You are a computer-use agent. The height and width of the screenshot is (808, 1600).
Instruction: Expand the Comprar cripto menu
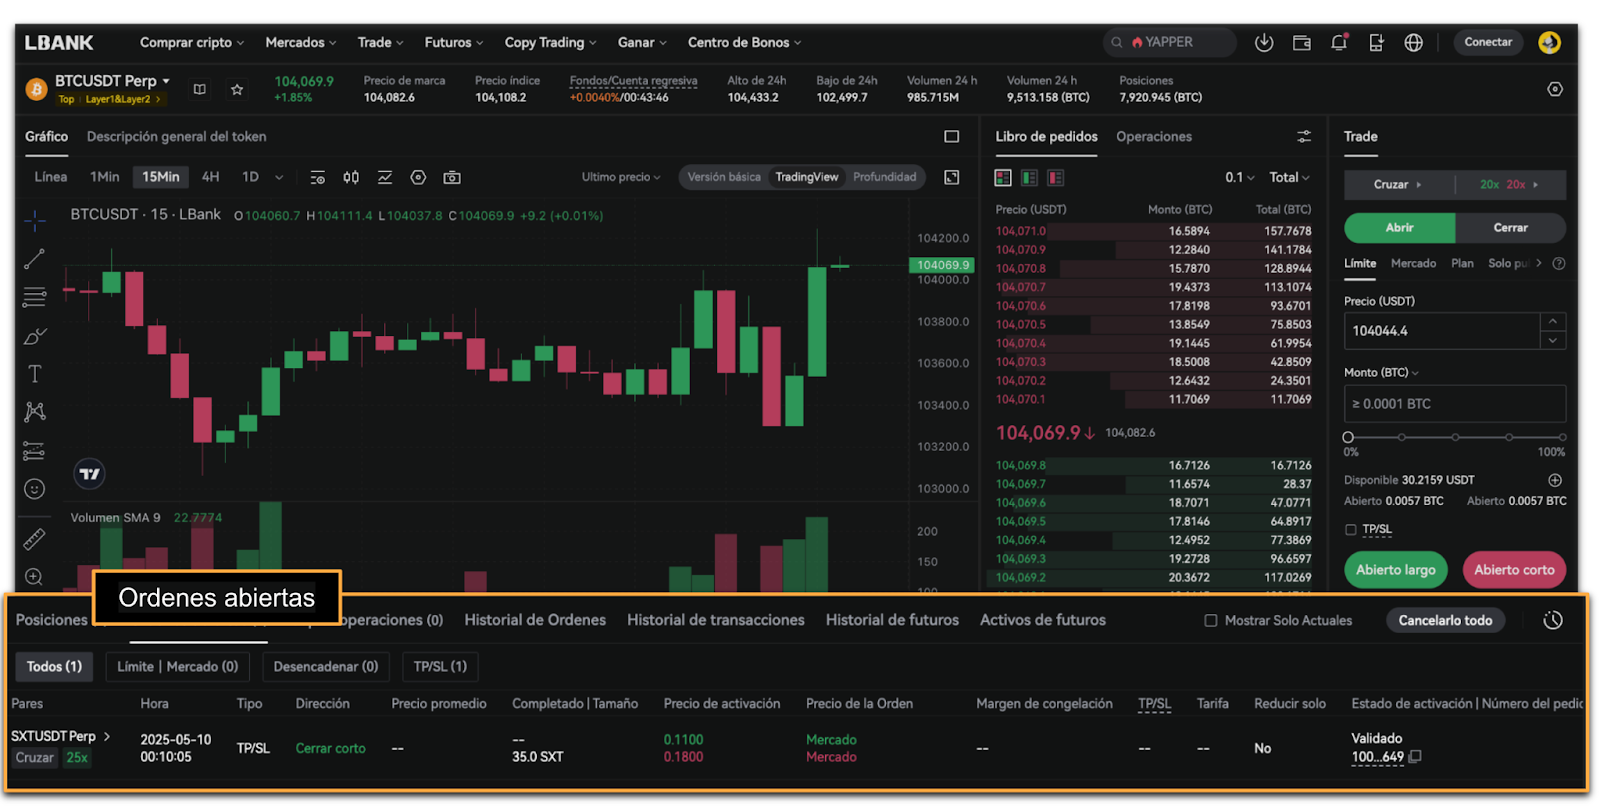click(x=192, y=42)
